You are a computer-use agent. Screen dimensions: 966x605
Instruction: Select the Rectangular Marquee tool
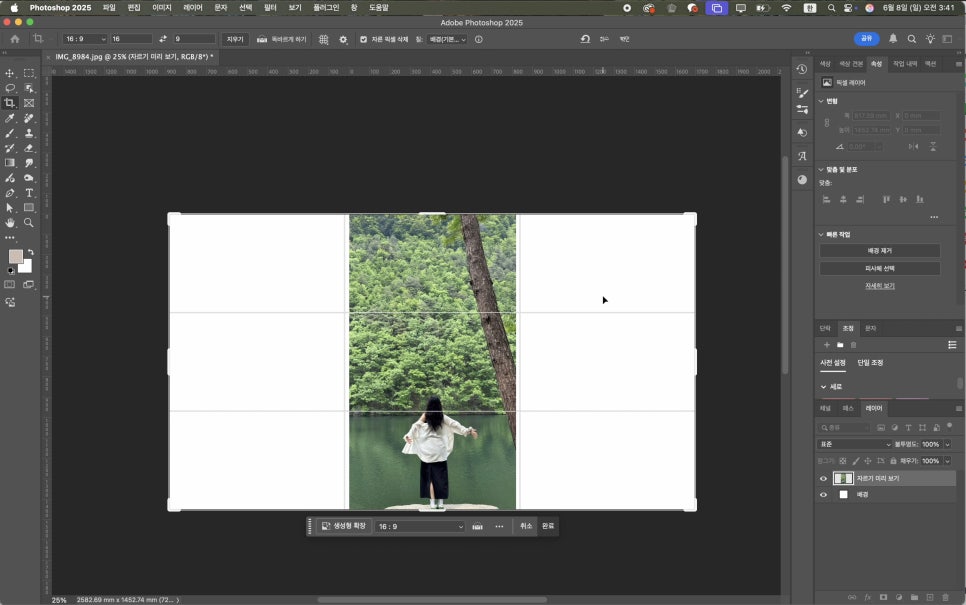(x=29, y=73)
